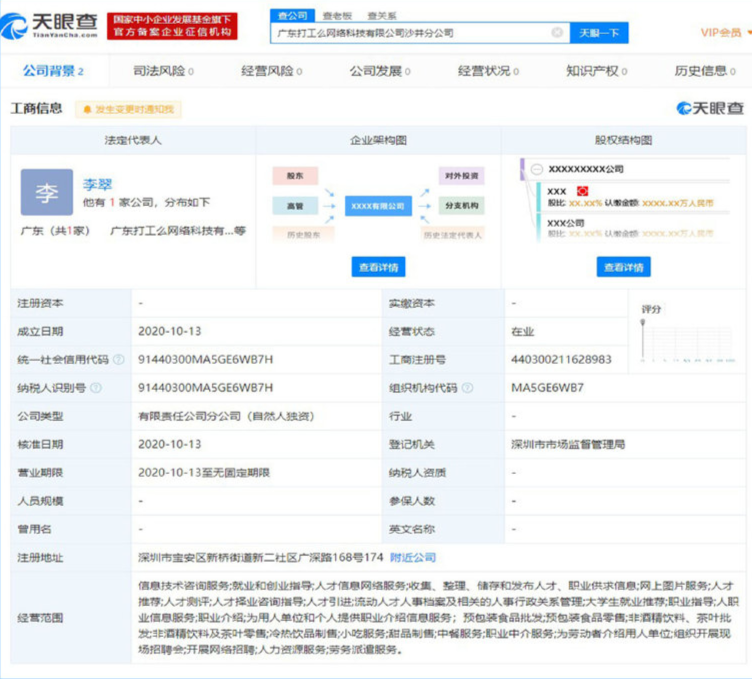Click the 李 avatar thumbnail
This screenshot has height=679, width=752.
pos(47,192)
